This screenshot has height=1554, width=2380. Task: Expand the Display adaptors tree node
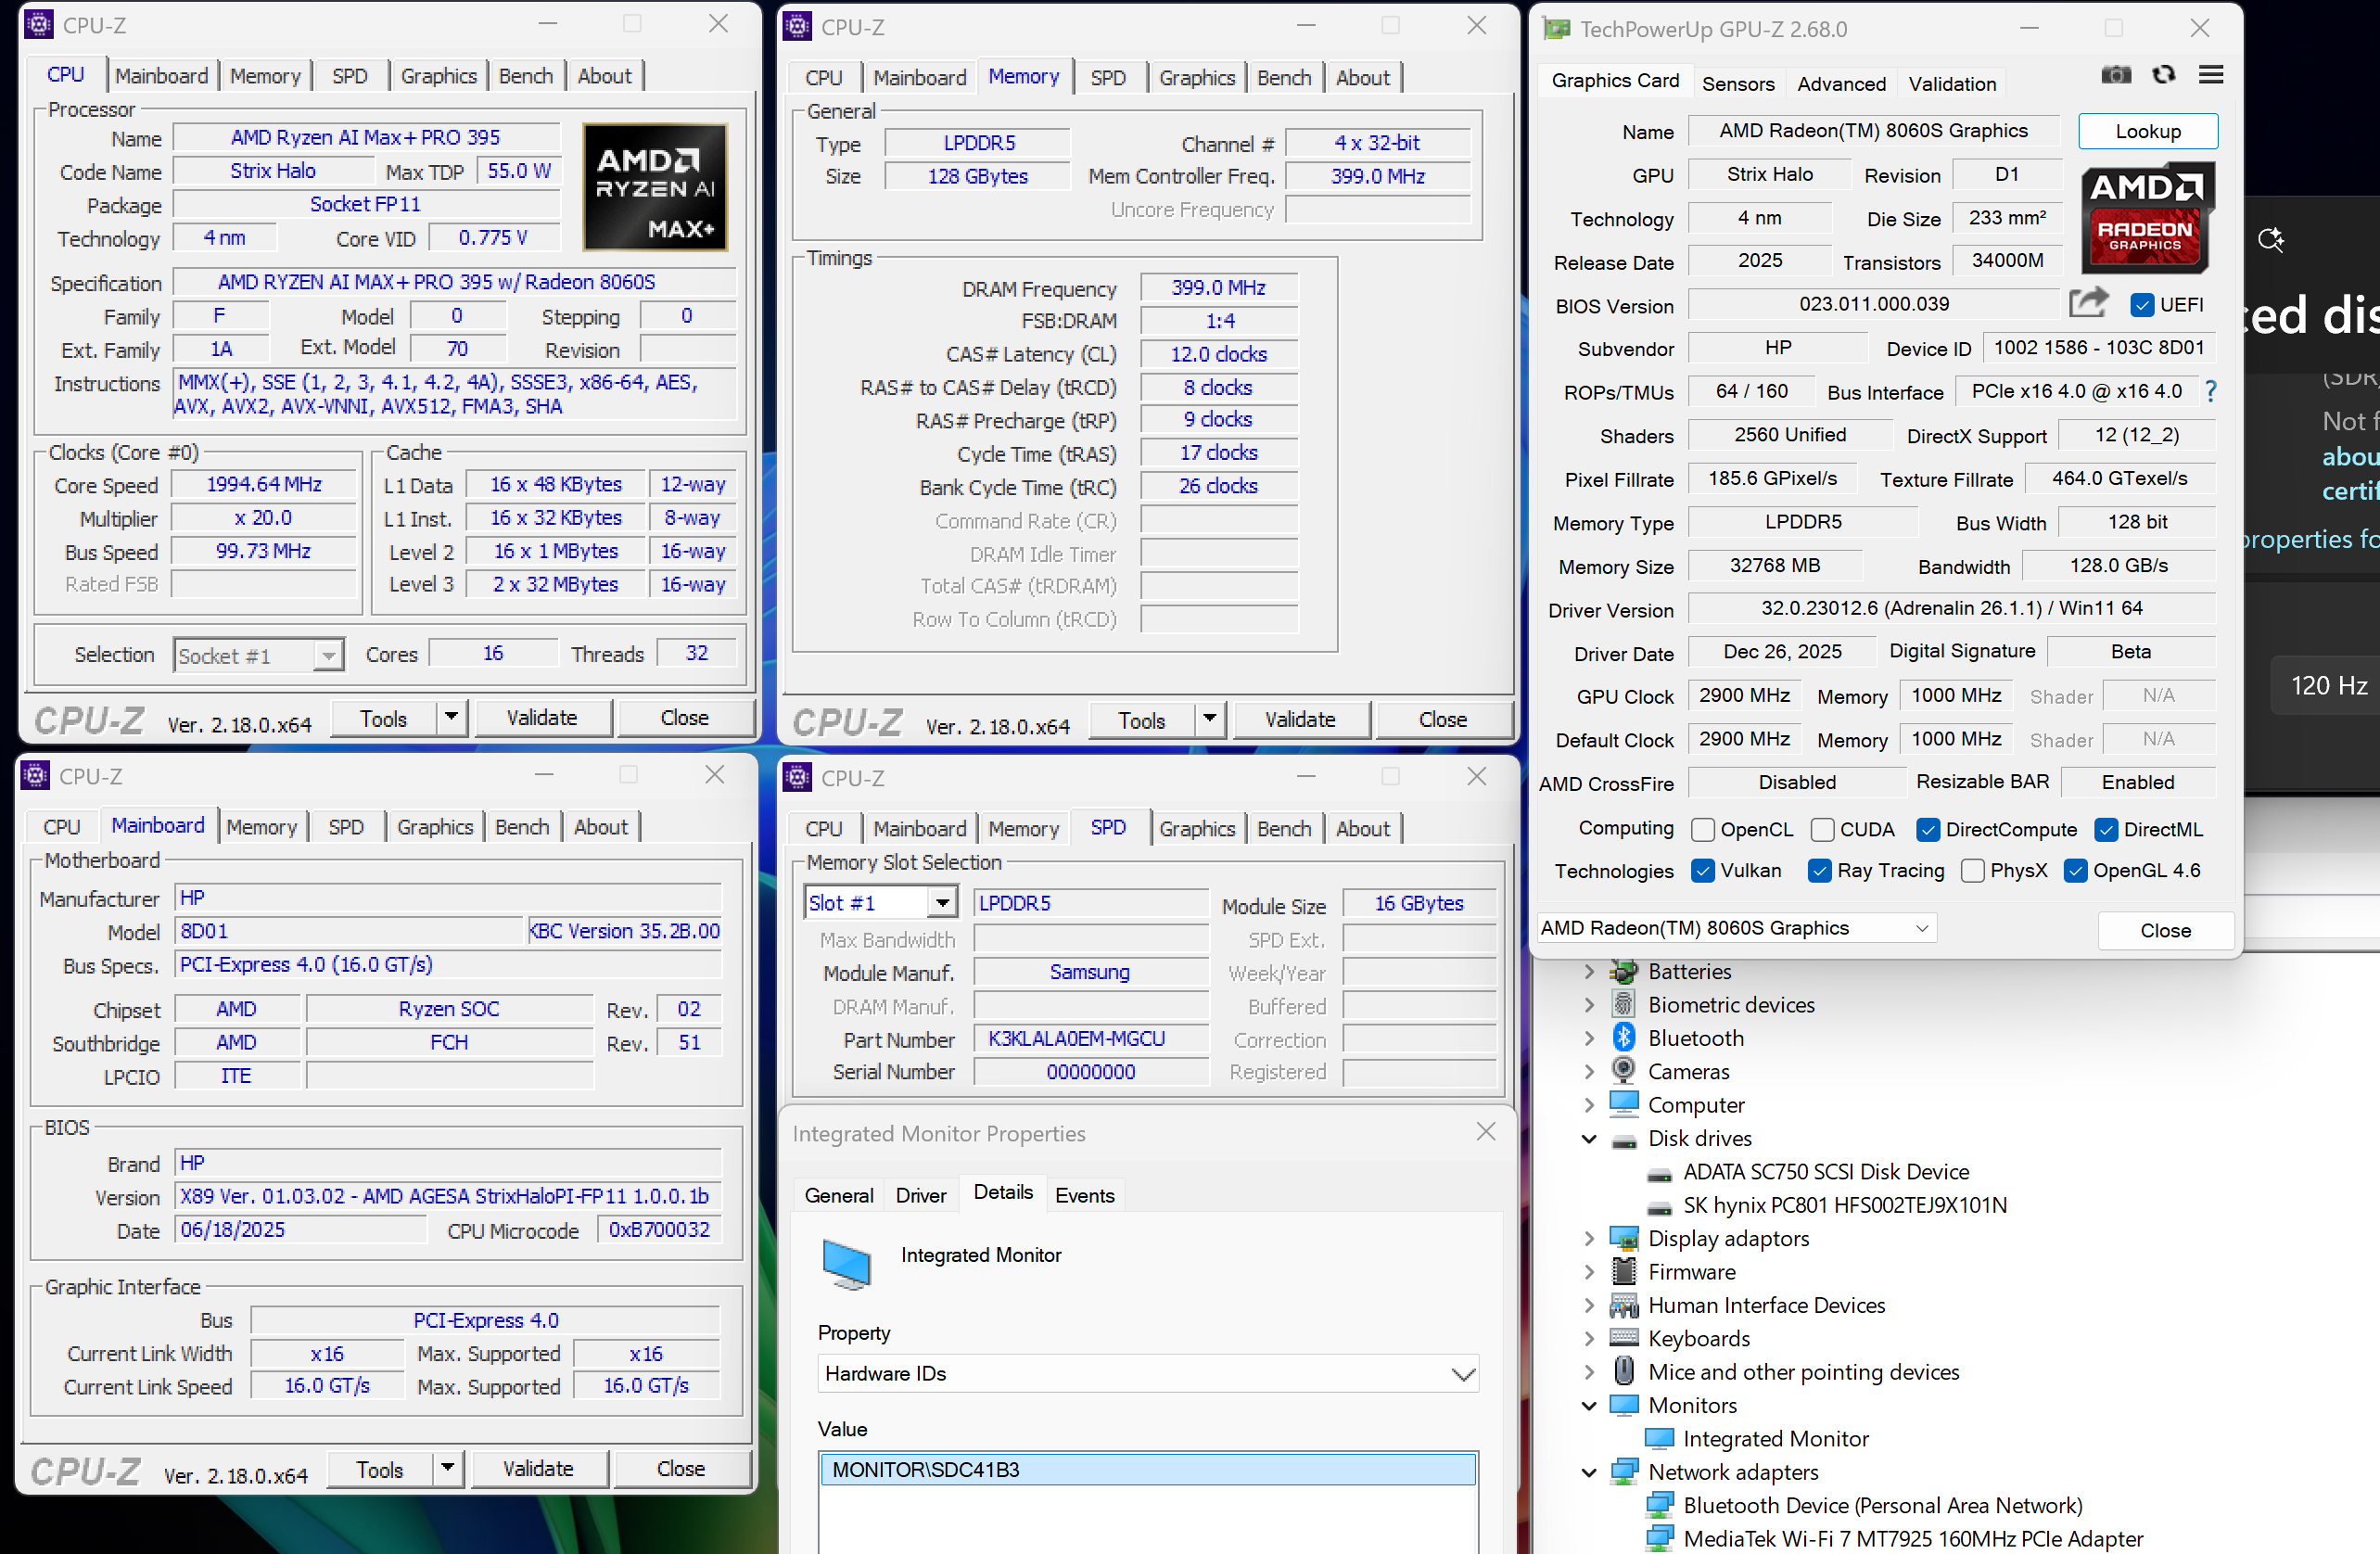pyautogui.click(x=1590, y=1239)
